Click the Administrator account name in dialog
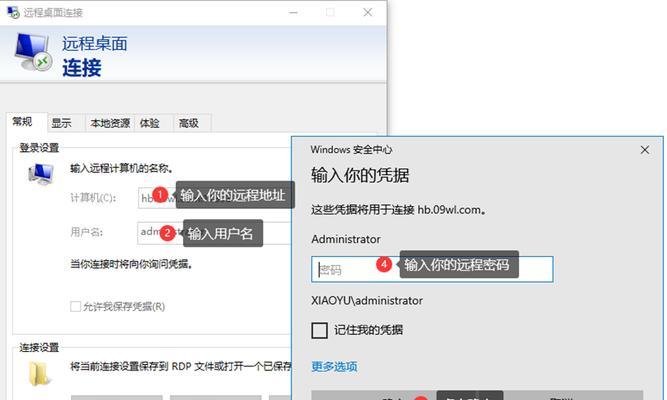The width and height of the screenshot is (667, 400). (346, 239)
